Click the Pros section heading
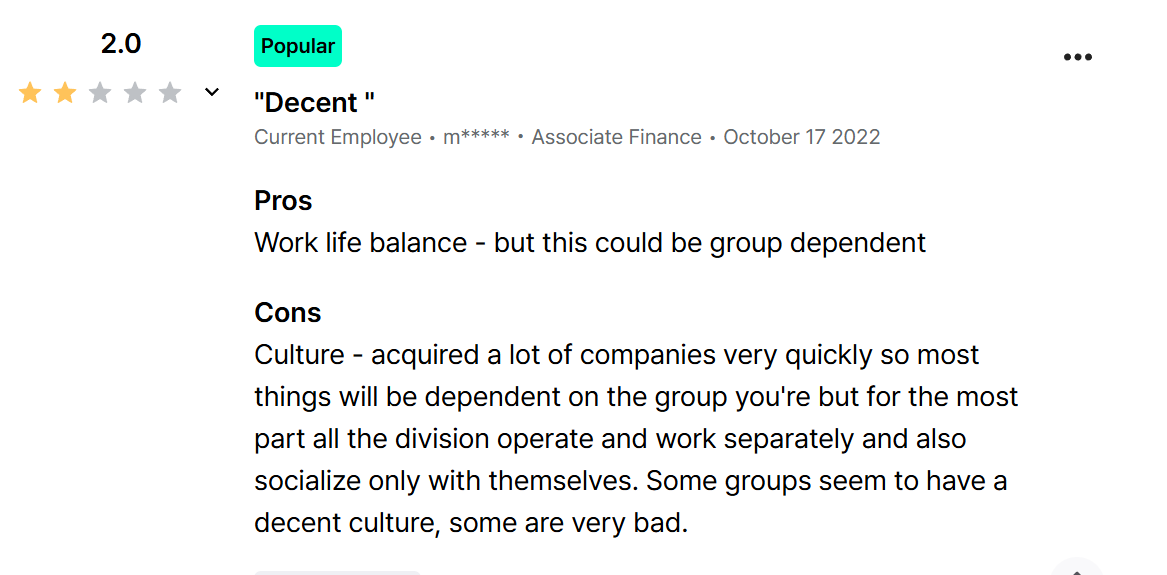The width and height of the screenshot is (1167, 575). coord(283,201)
